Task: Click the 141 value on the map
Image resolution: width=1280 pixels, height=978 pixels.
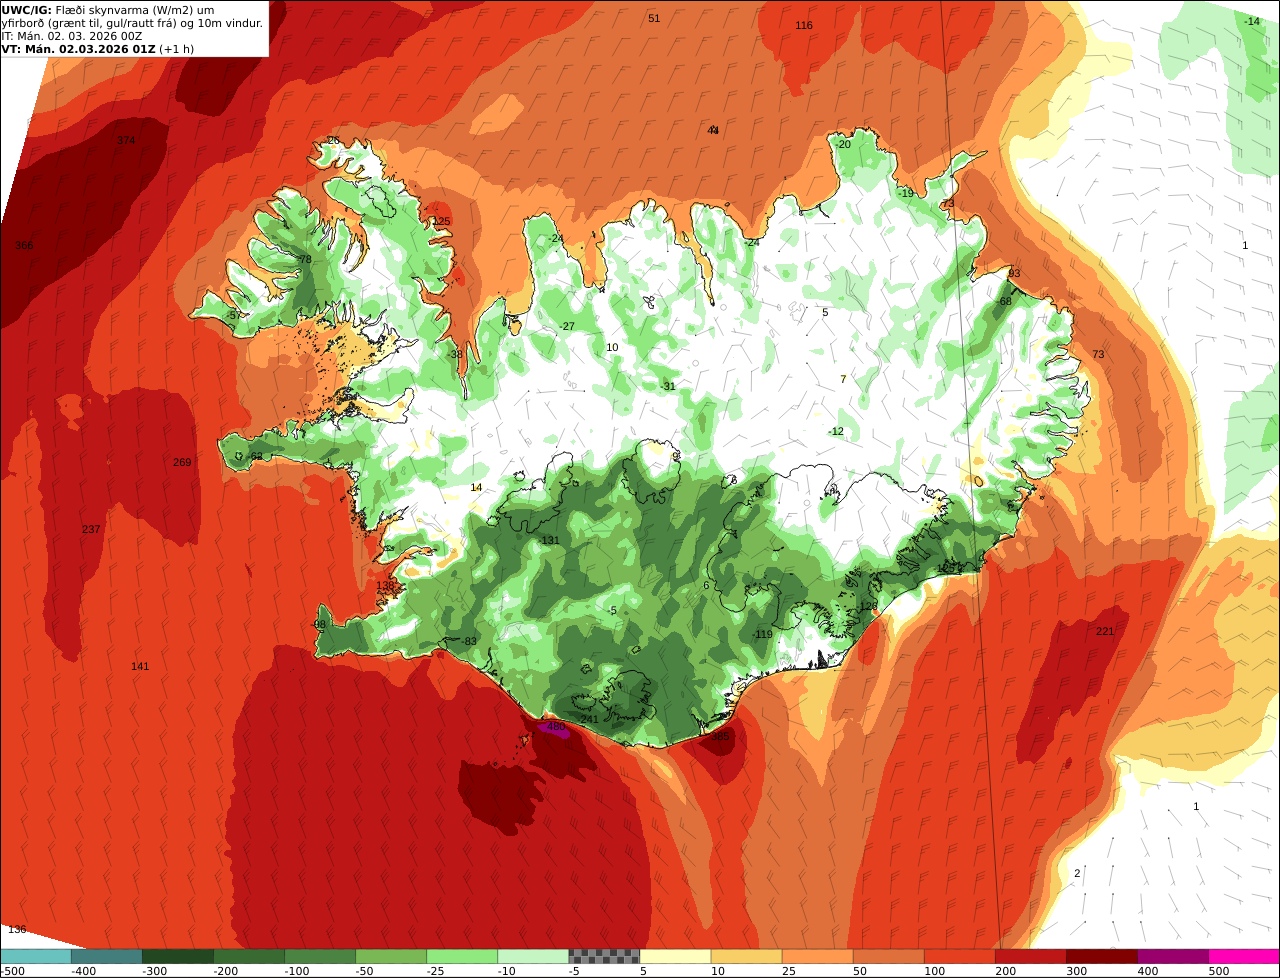Action: click(x=140, y=667)
